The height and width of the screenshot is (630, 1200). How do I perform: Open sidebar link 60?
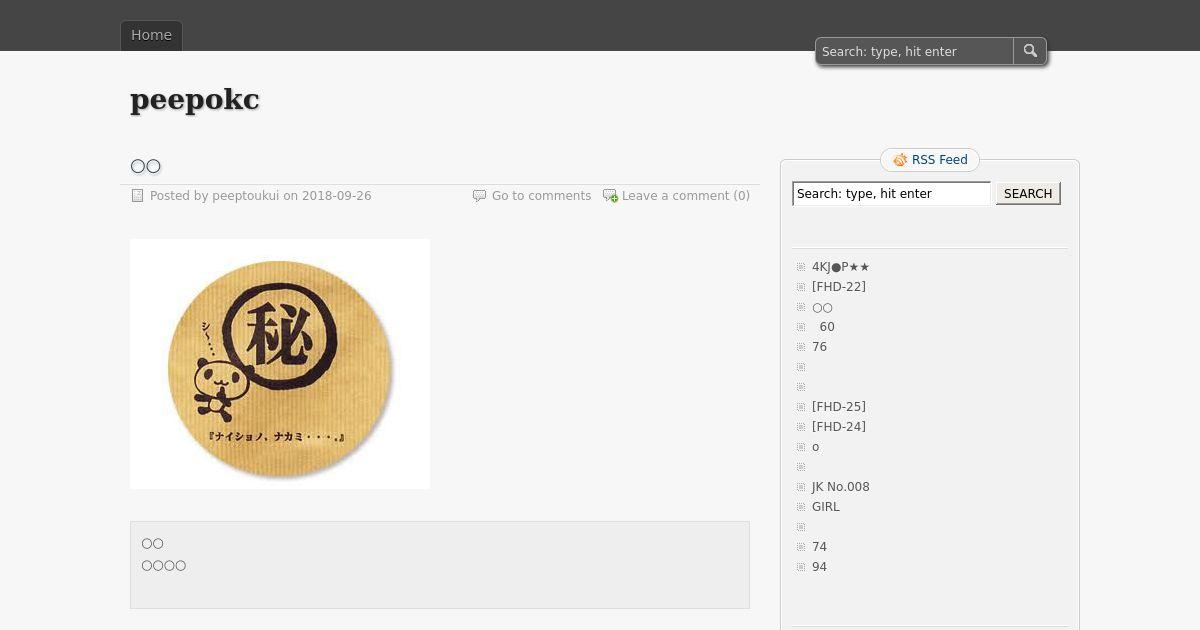[x=827, y=327]
